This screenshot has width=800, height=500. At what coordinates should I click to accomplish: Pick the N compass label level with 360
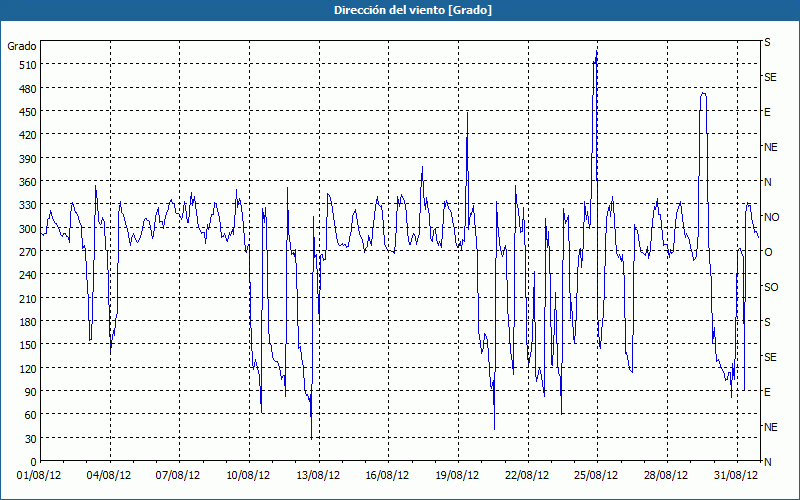pyautogui.click(x=767, y=182)
